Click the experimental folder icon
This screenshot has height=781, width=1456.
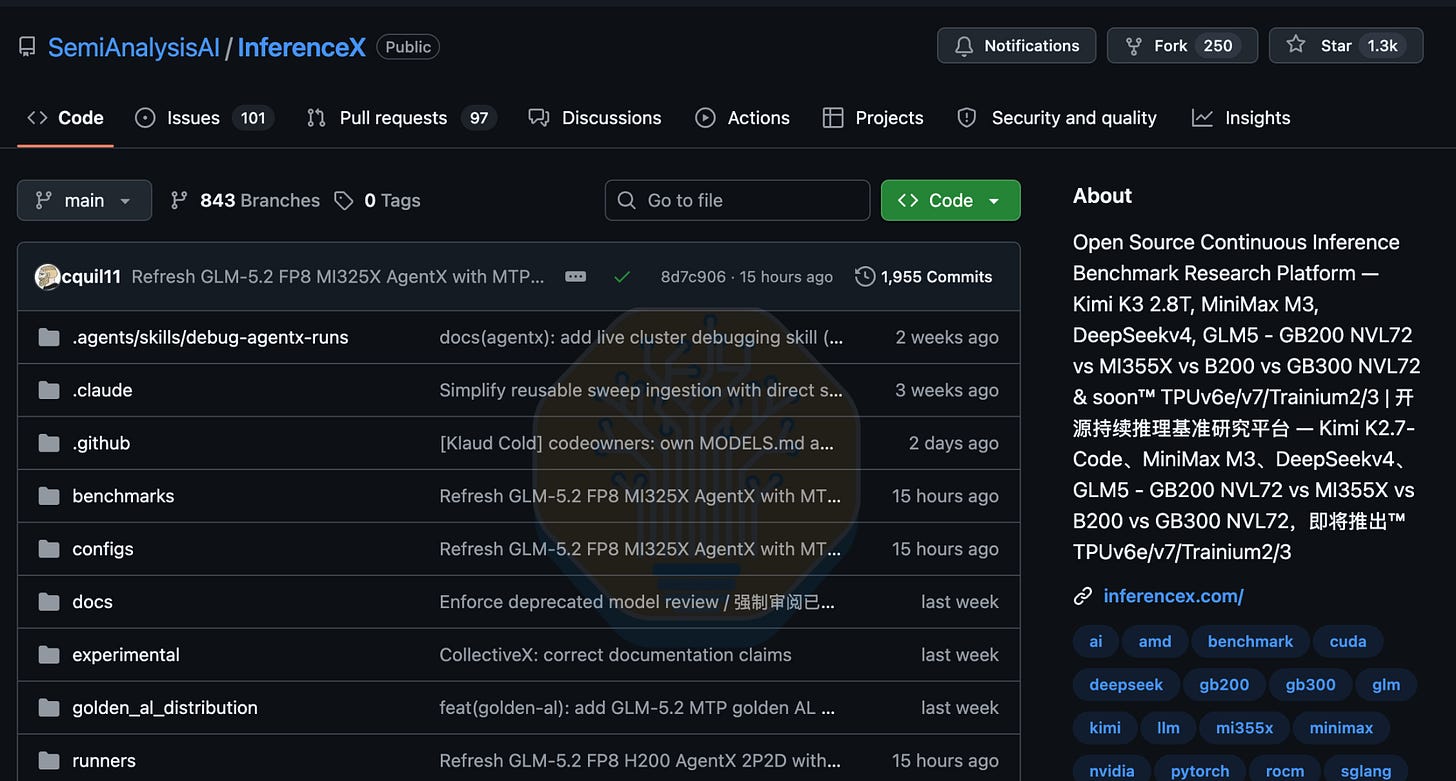pyautogui.click(x=48, y=655)
